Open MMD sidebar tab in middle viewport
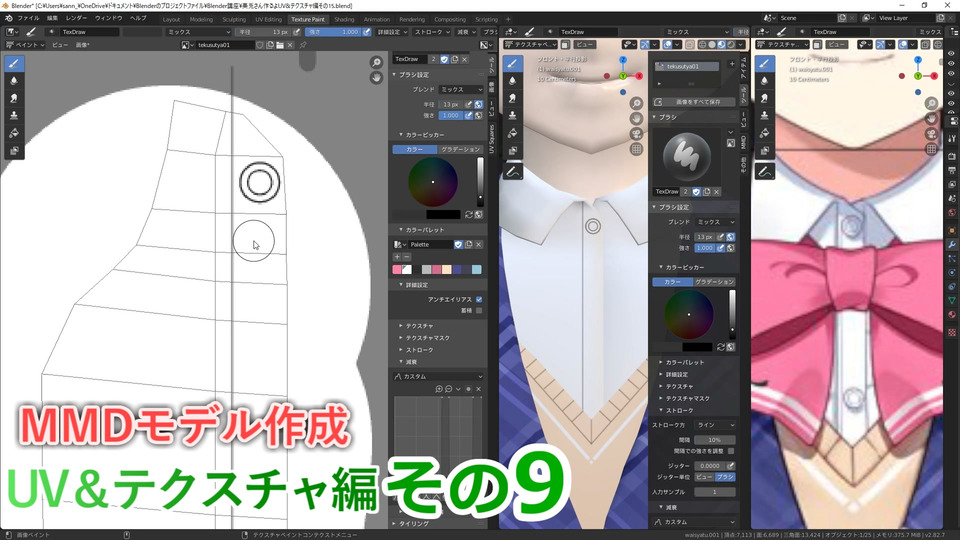This screenshot has width=960, height=540. tap(744, 143)
